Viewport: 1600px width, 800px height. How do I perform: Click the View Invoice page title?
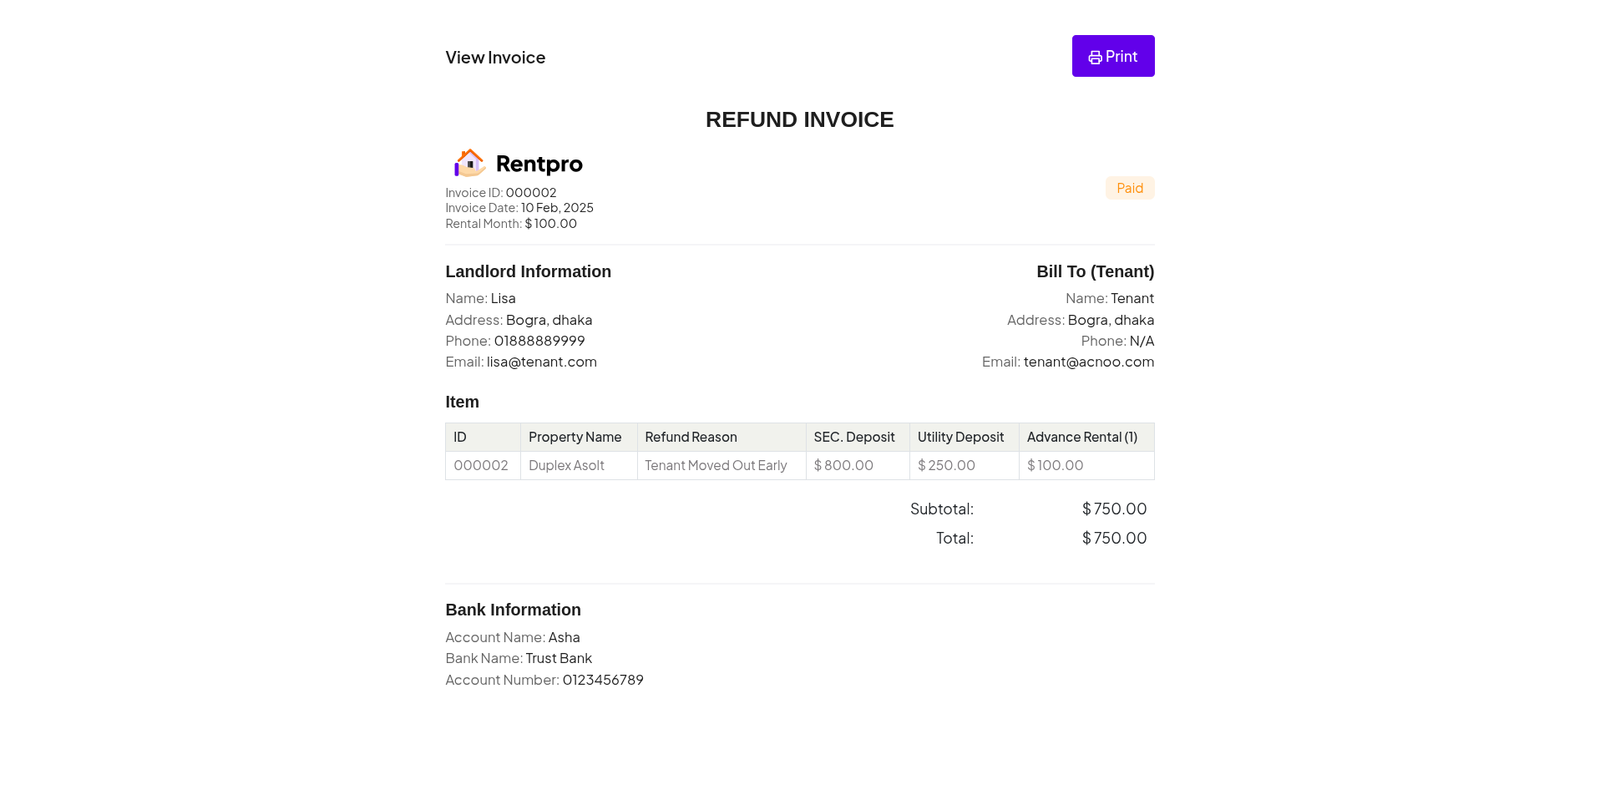point(495,58)
